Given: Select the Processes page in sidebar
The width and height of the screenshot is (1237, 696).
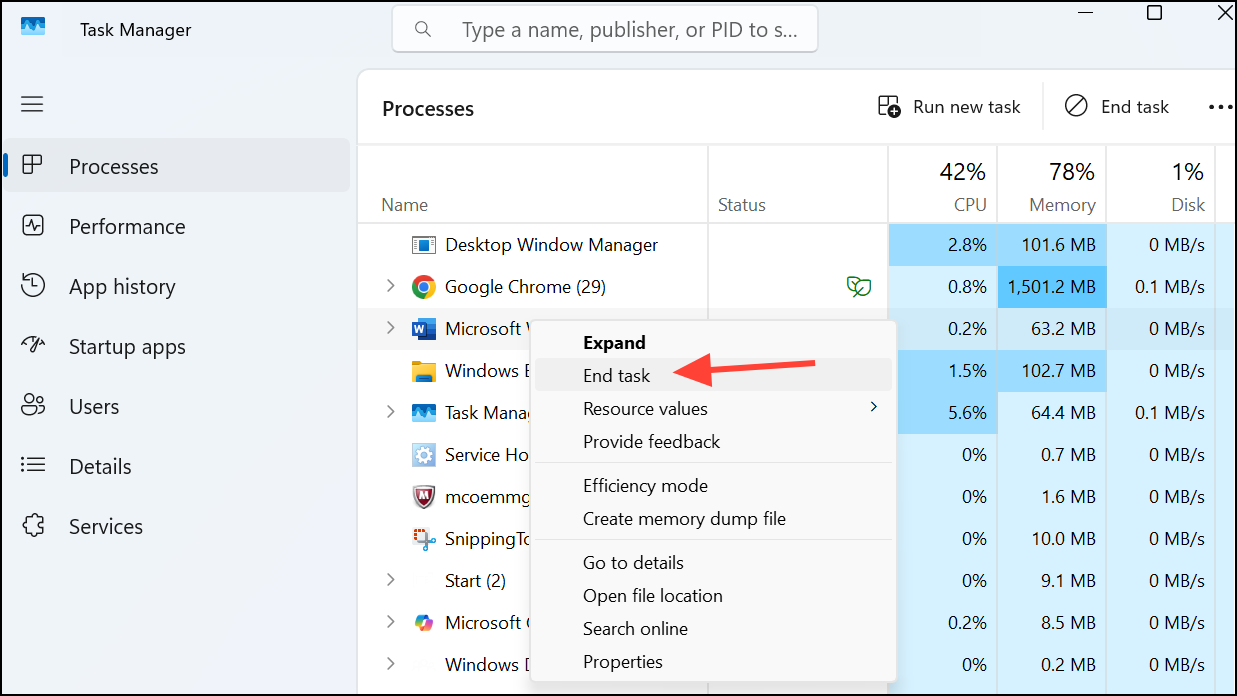Looking at the screenshot, I should (x=177, y=166).
